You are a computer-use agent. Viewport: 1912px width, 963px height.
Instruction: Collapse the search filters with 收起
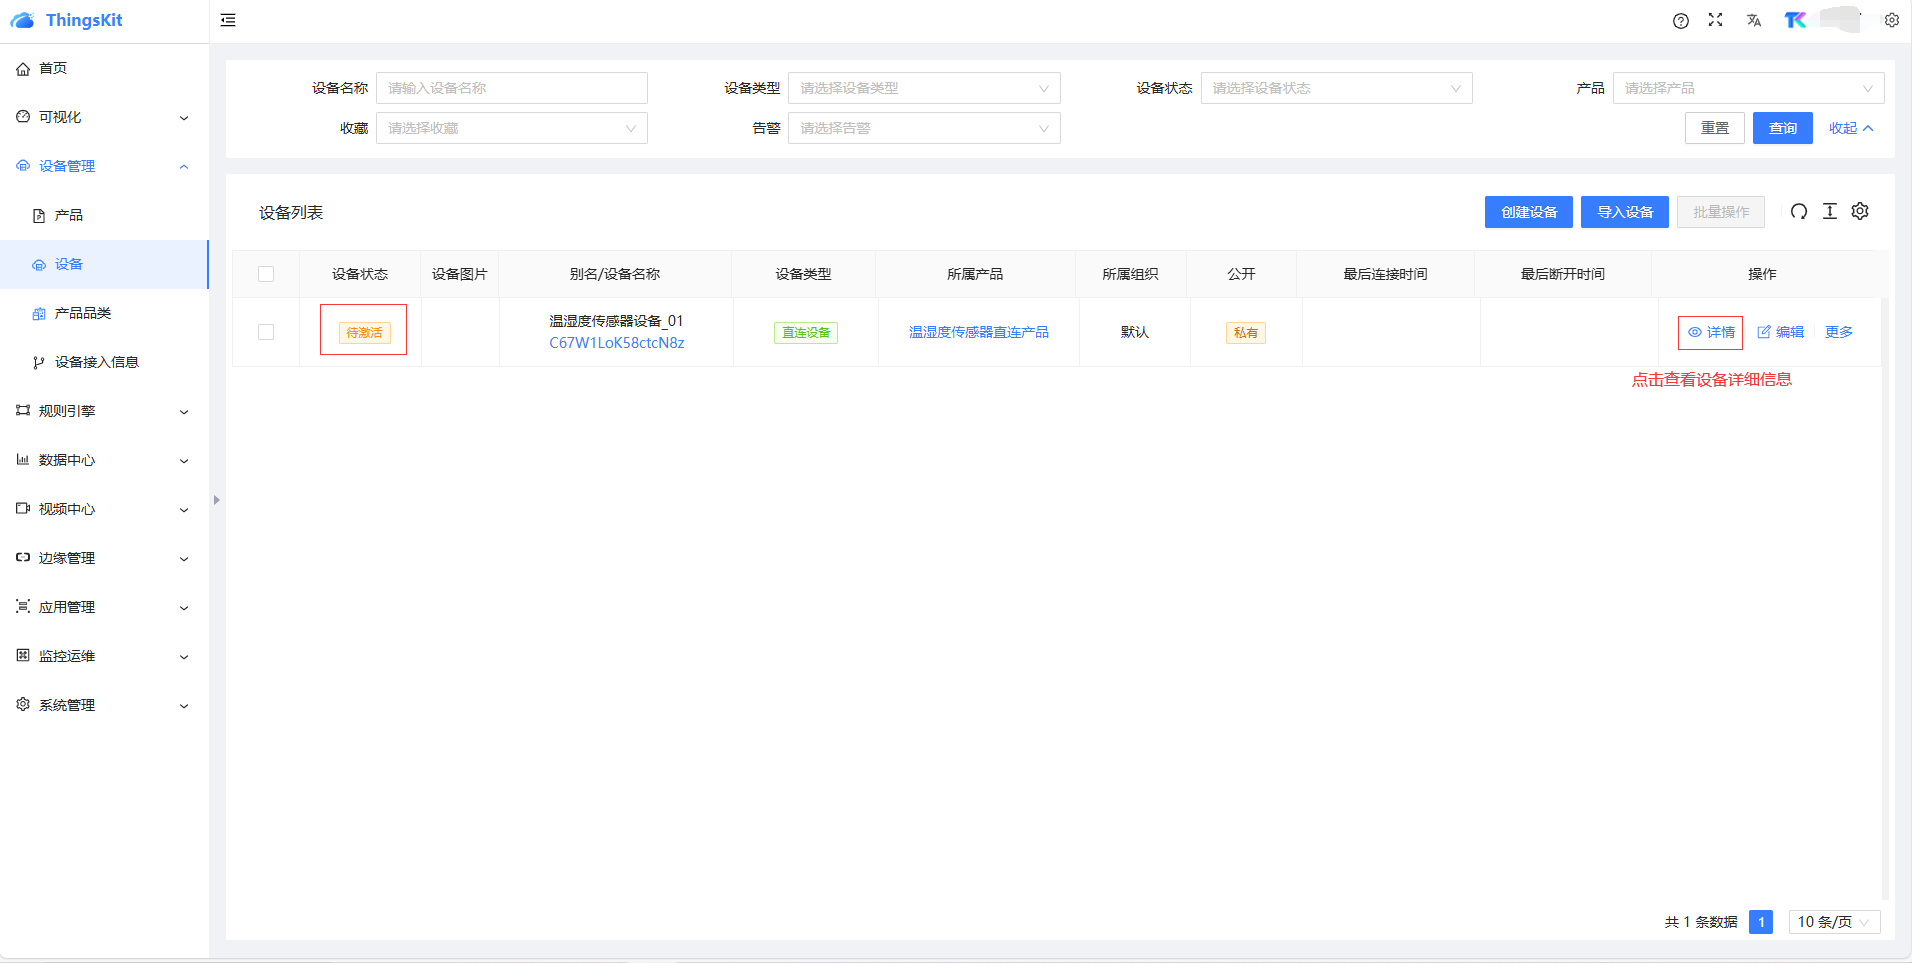tap(1850, 128)
